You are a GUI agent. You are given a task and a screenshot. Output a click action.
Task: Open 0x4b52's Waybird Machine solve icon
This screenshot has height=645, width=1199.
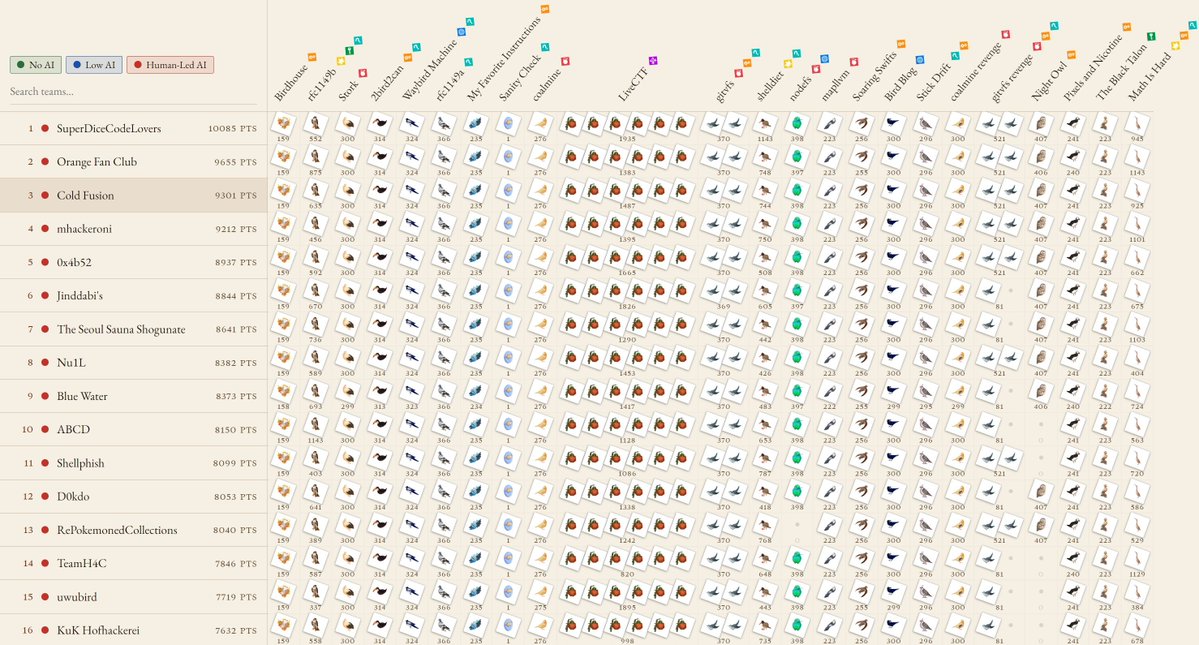click(412, 258)
